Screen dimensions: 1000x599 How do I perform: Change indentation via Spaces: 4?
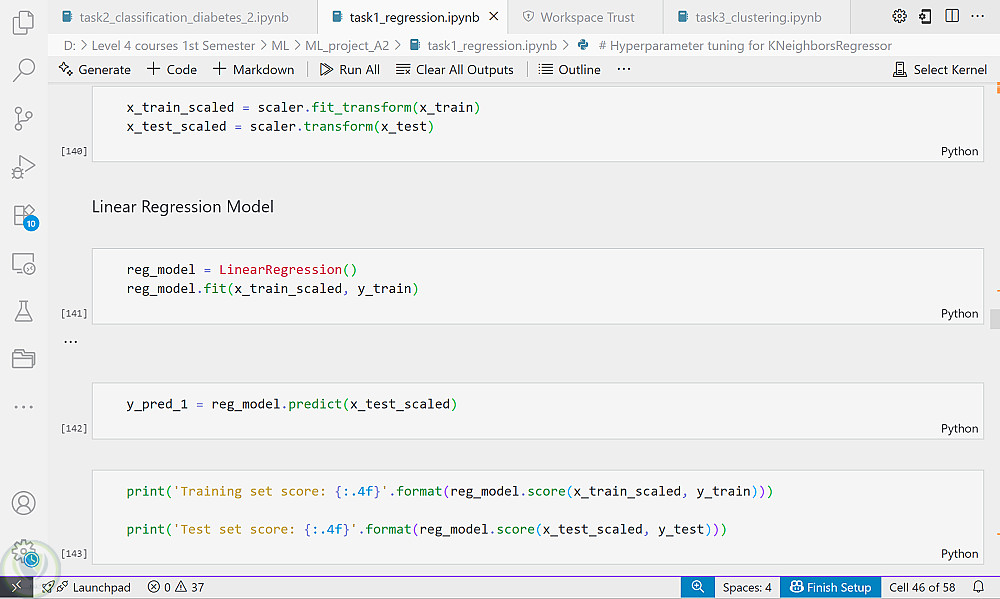(747, 587)
